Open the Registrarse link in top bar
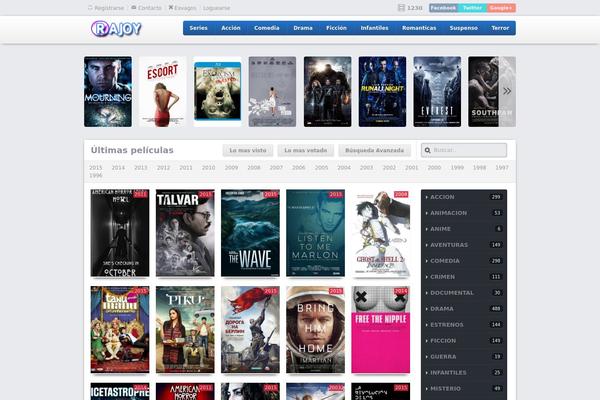The image size is (600, 400). [105, 8]
